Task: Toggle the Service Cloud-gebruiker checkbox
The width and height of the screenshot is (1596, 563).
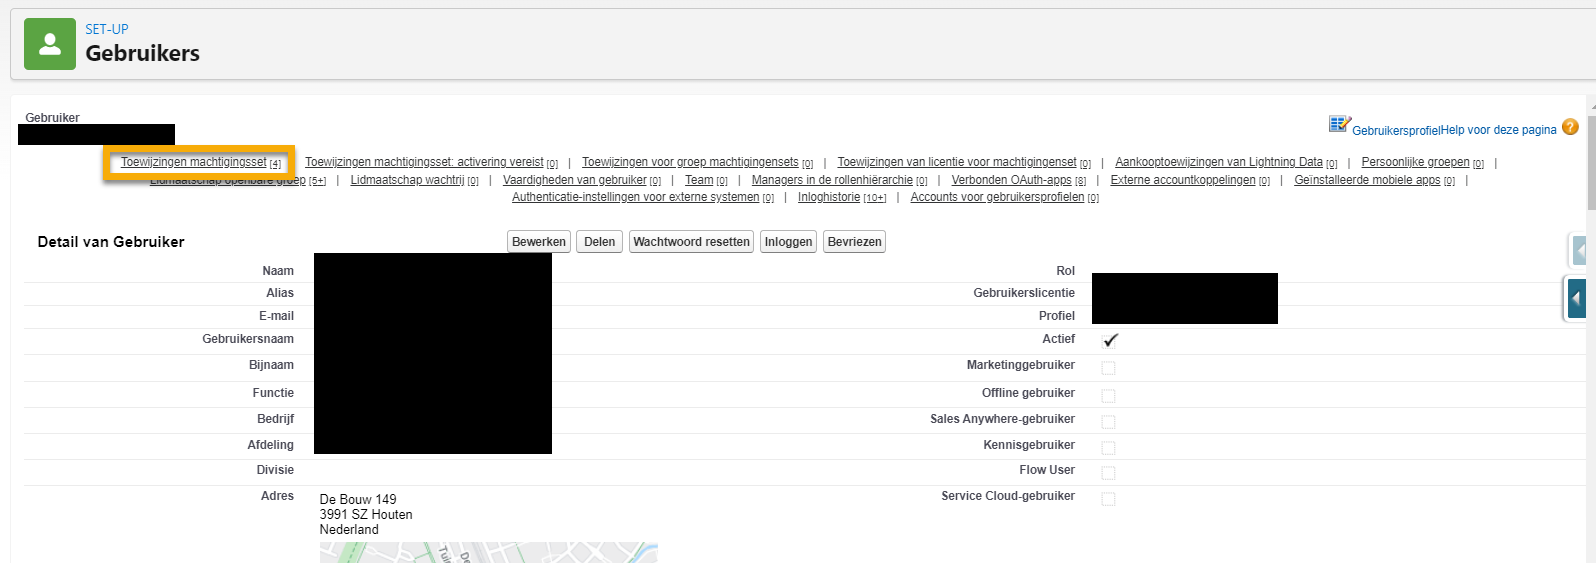Action: [x=1108, y=499]
